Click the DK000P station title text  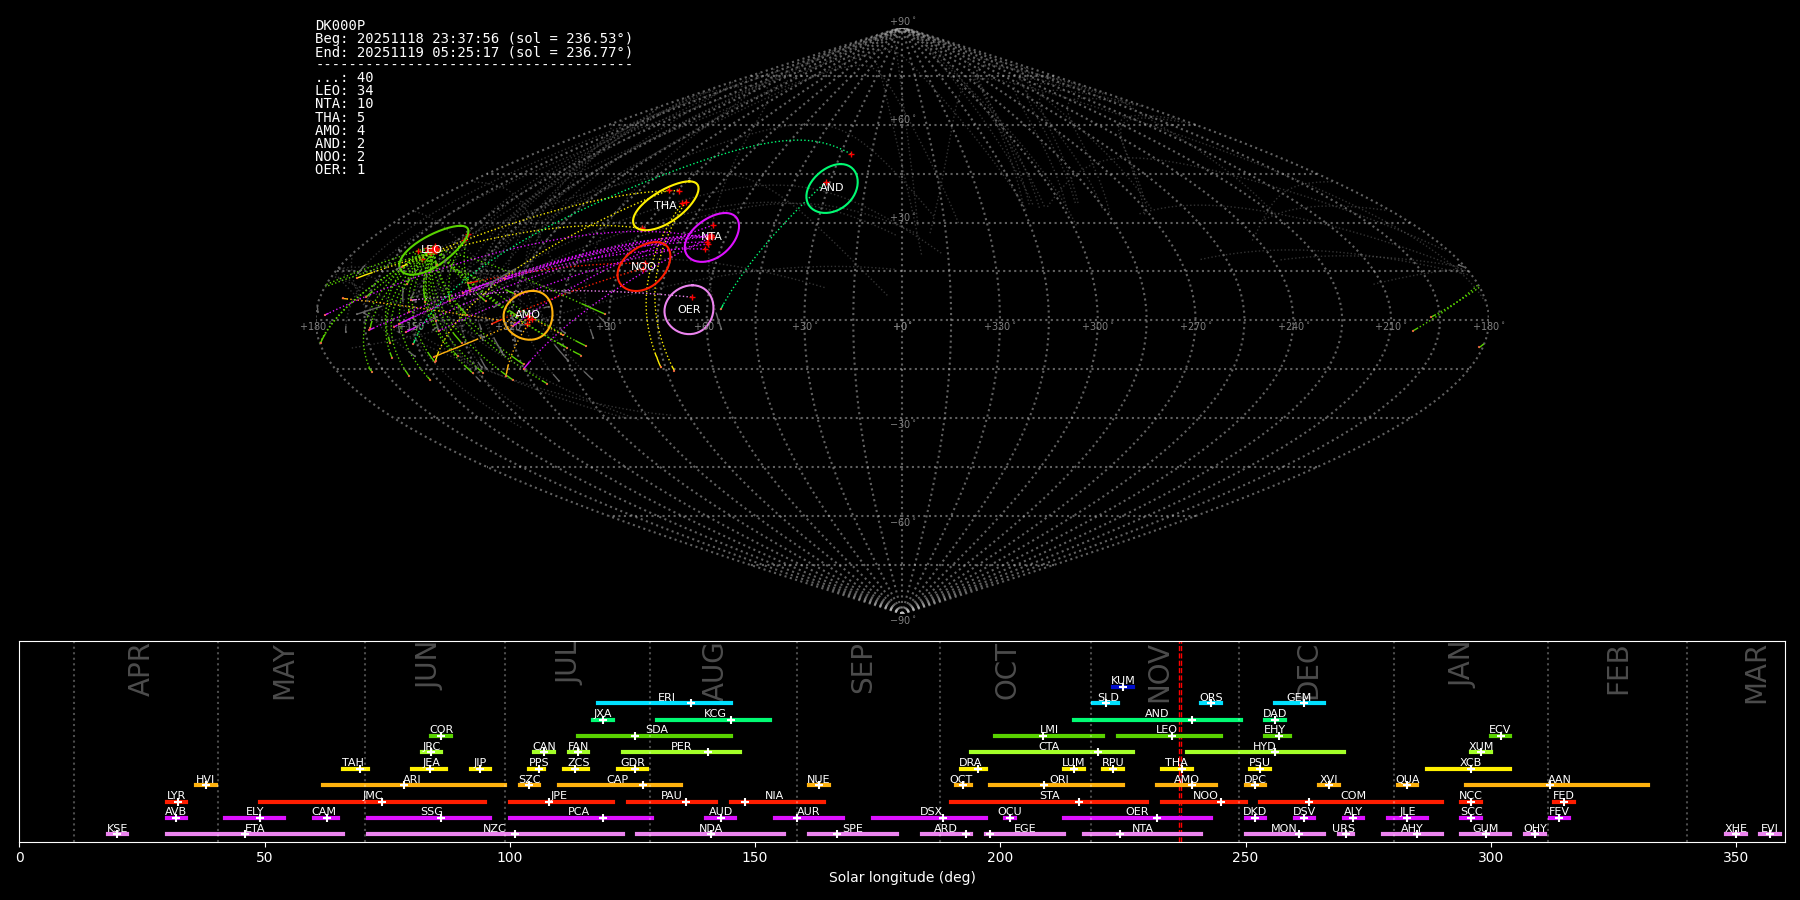pos(340,26)
